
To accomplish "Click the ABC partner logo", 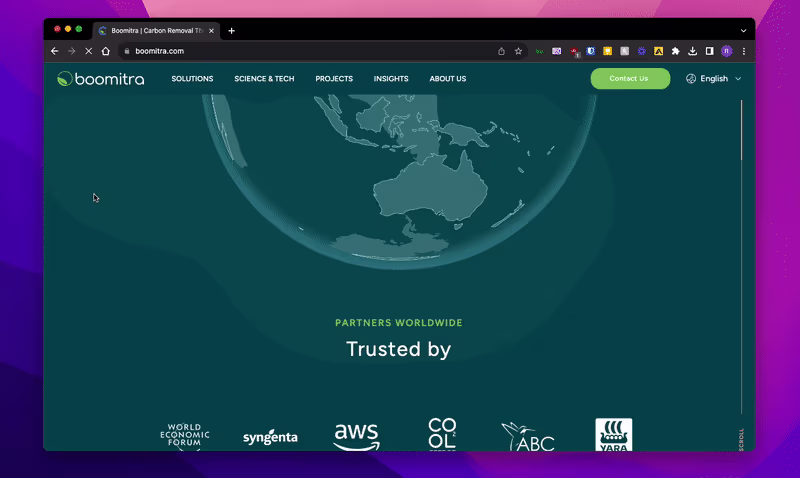I will tap(528, 437).
